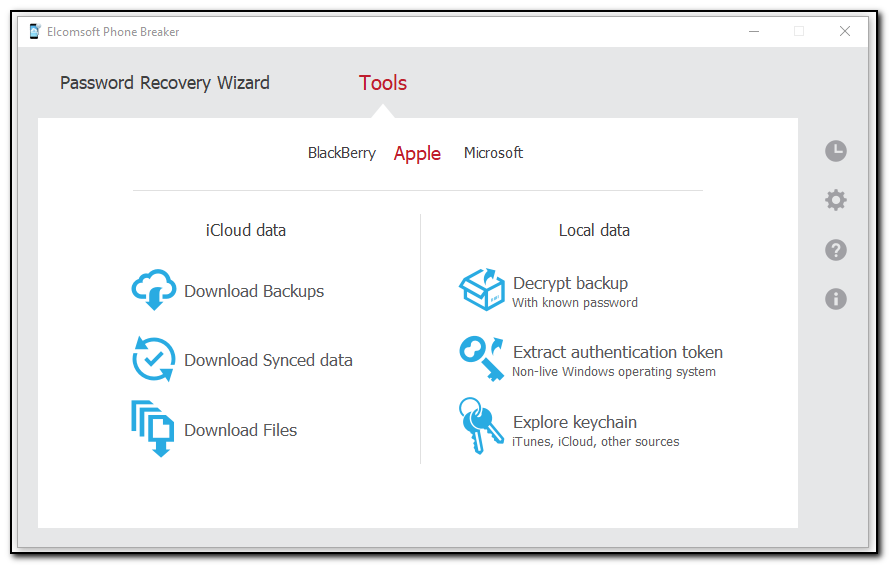Select the Tools tab
Image resolution: width=889 pixels, height=565 pixels.
383,83
